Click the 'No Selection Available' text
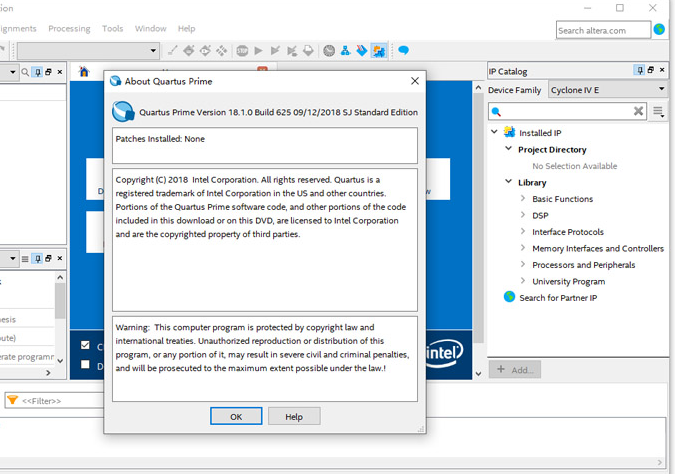Viewport: 682px width, 474px height. click(575, 166)
